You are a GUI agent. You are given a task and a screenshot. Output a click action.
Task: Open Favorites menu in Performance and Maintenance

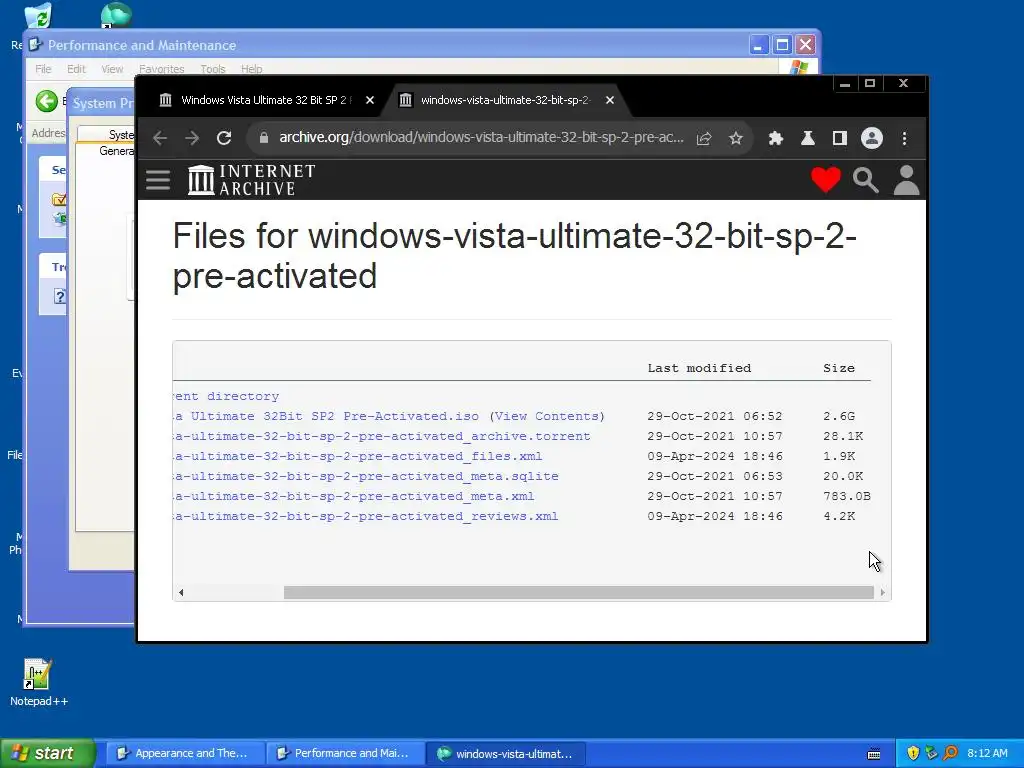pos(161,69)
